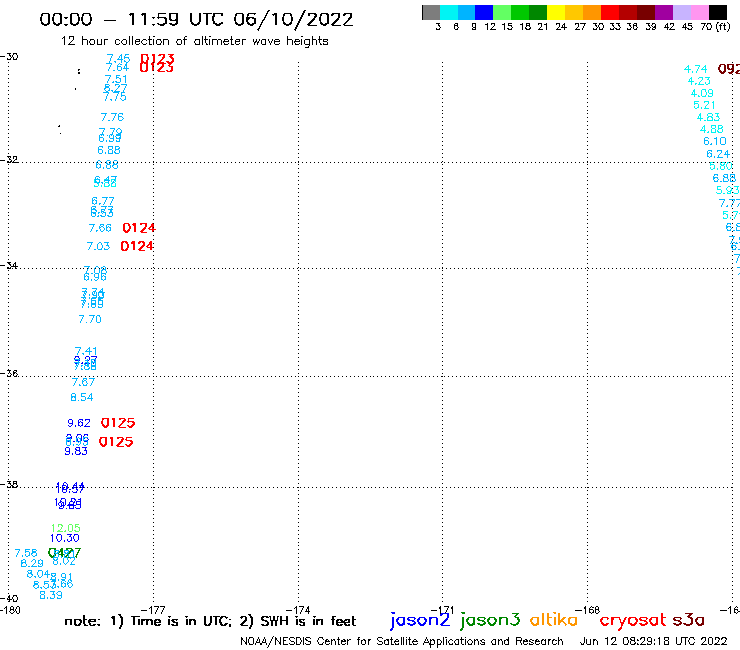Click the cyan swatch in the legend
This screenshot has height=650, width=740.
pyautogui.click(x=449, y=12)
